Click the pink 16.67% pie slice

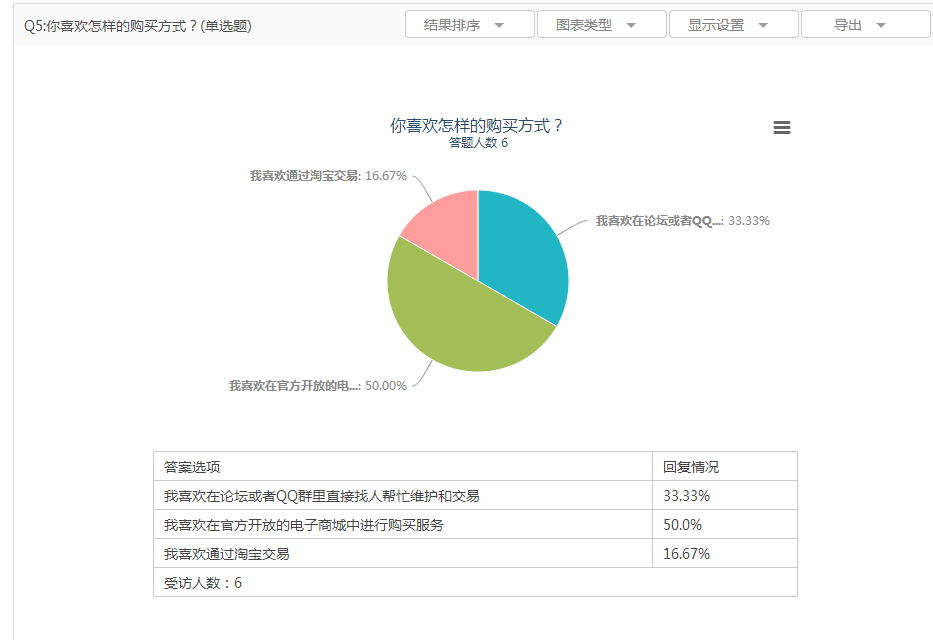point(445,220)
